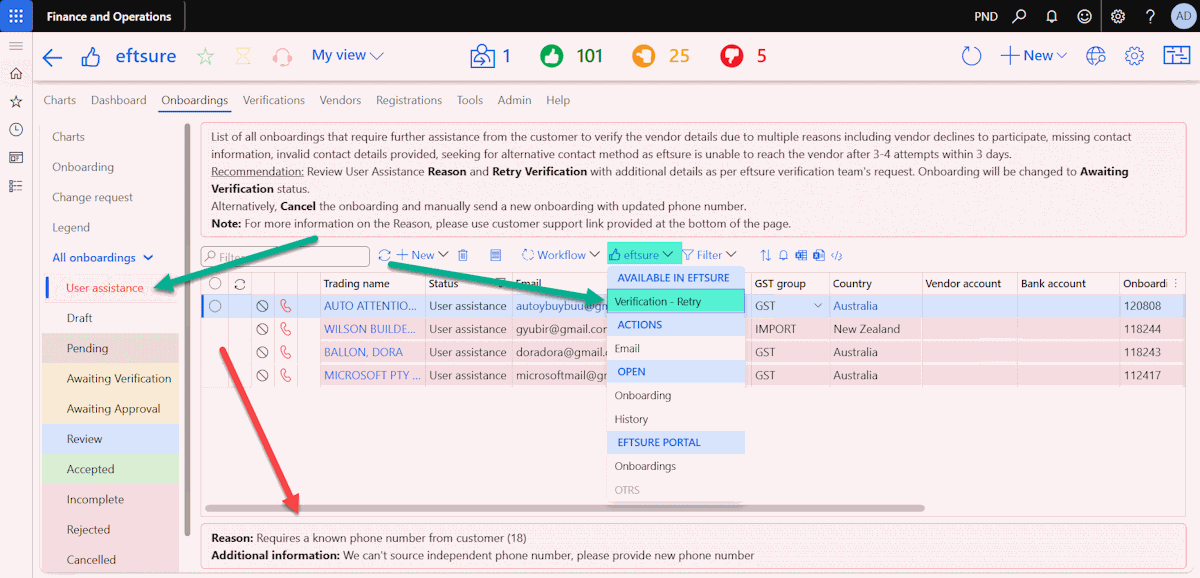Open the help question mark icon
The height and width of the screenshot is (578, 1200).
point(1151,16)
